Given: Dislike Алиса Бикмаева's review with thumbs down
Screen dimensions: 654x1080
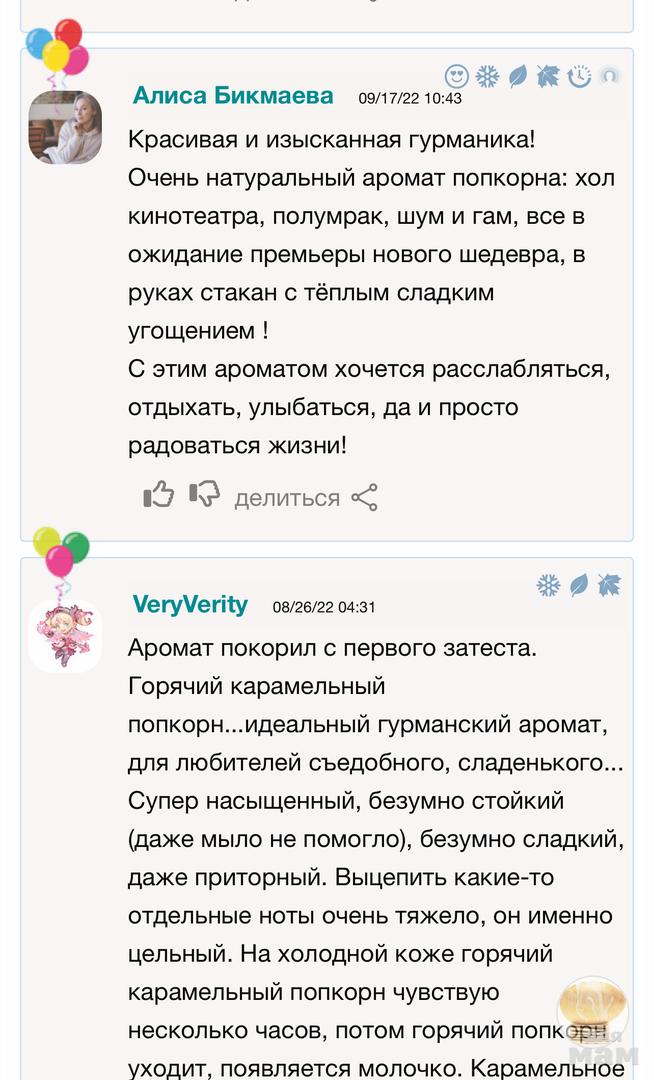Looking at the screenshot, I should pos(204,495).
